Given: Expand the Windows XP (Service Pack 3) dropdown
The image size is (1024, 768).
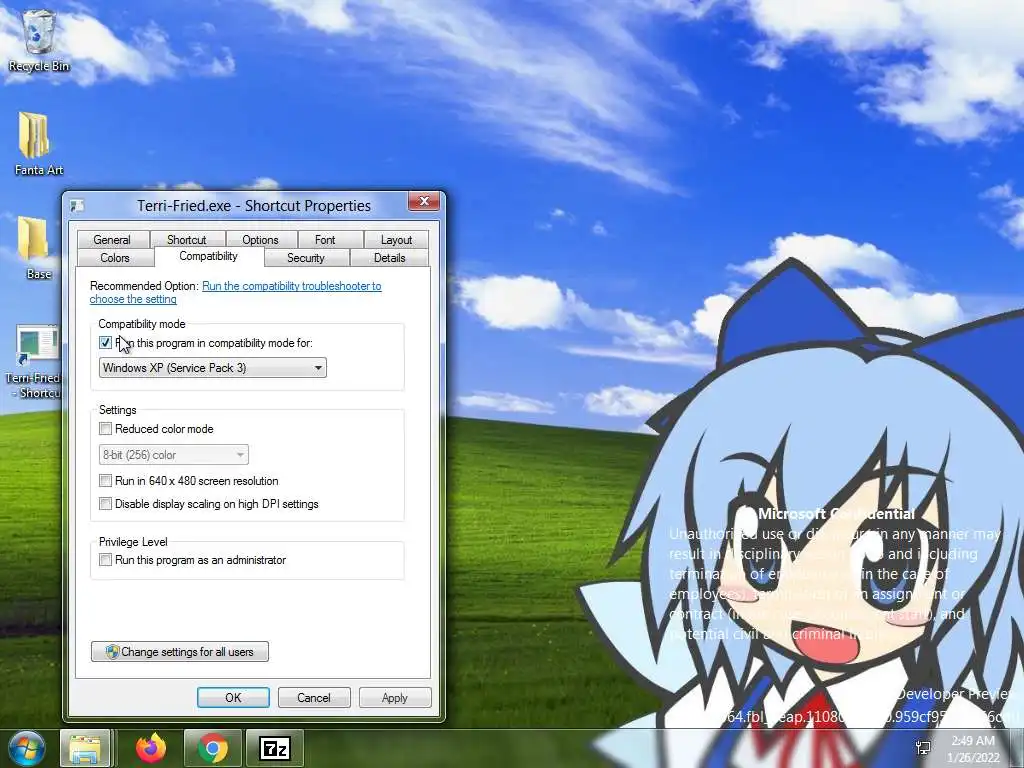Looking at the screenshot, I should (x=213, y=368).
